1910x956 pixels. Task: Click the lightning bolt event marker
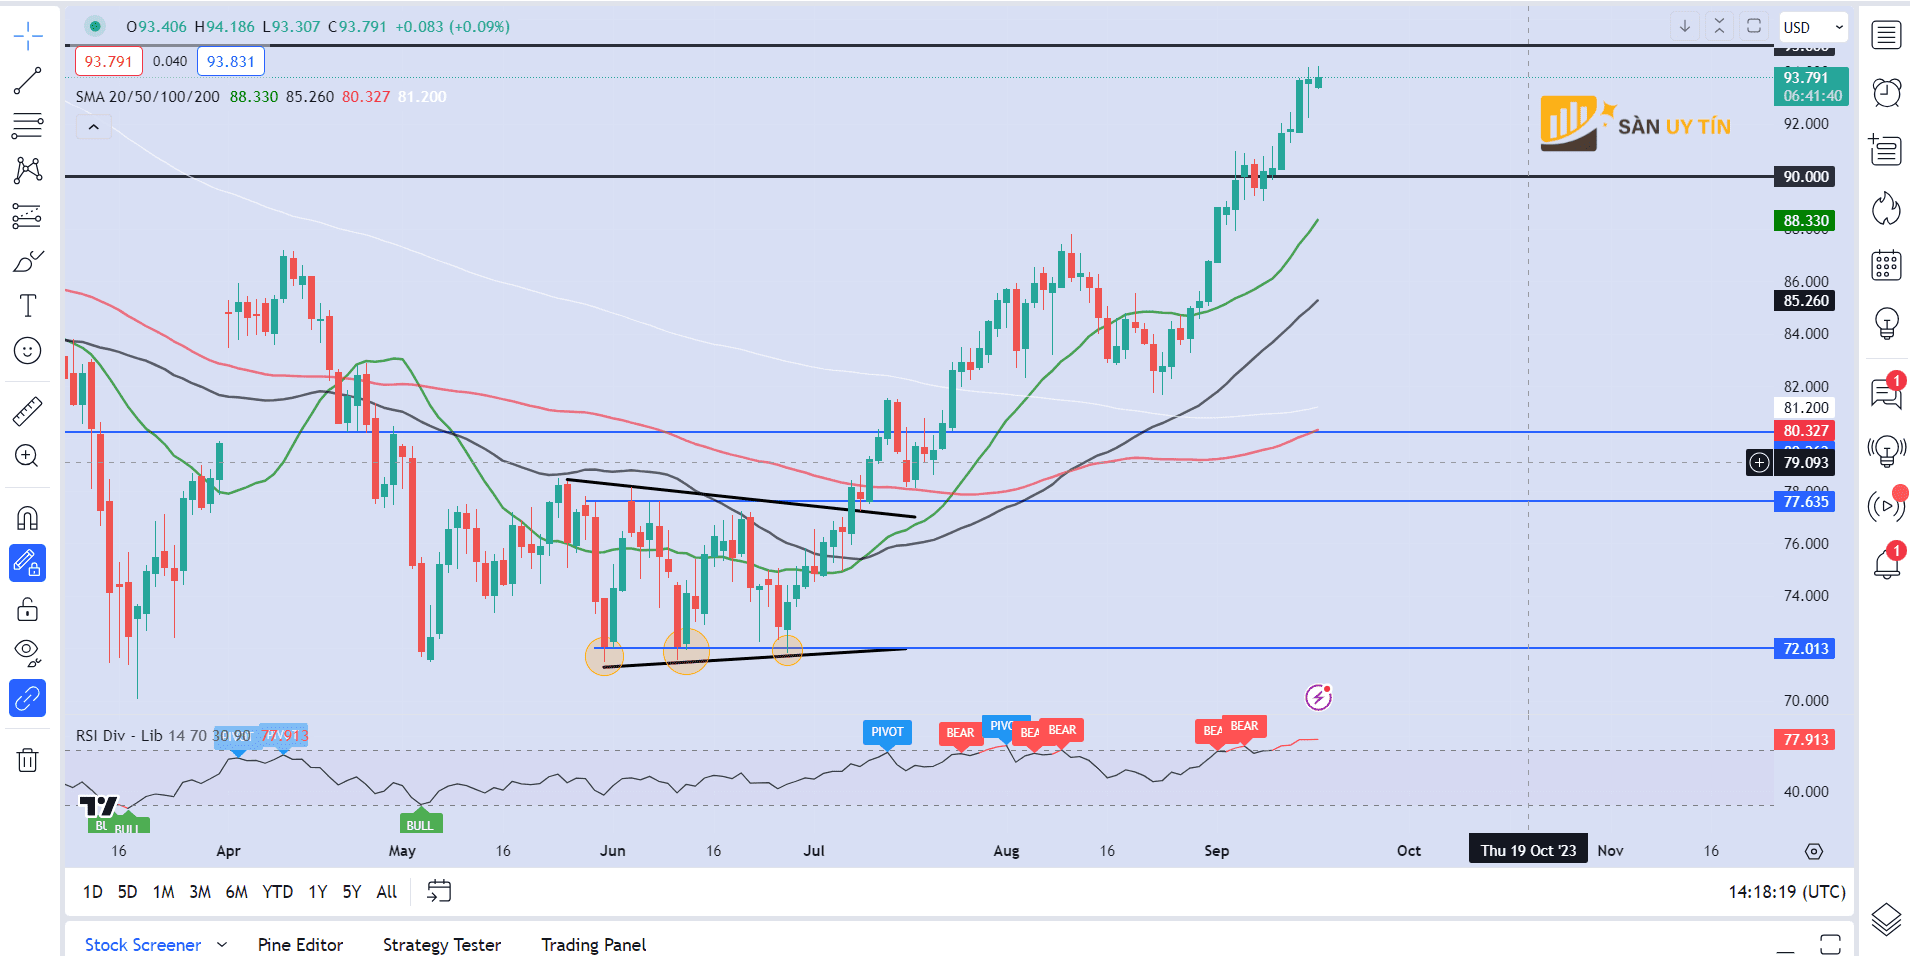coord(1319,697)
